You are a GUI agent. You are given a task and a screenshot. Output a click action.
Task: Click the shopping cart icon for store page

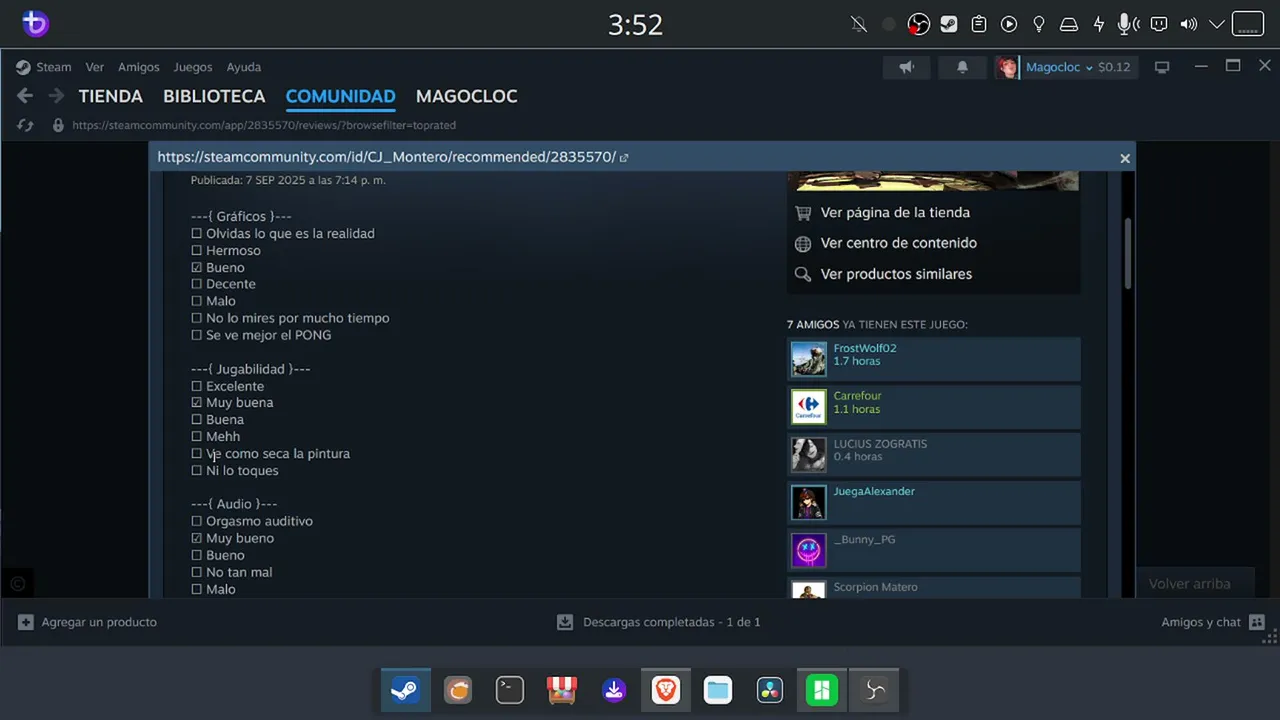coord(802,212)
